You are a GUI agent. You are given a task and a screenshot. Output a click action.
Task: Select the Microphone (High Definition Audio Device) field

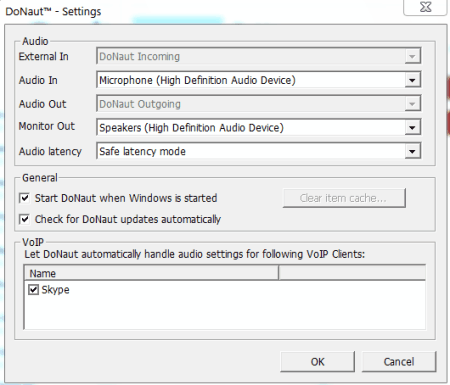(x=259, y=80)
